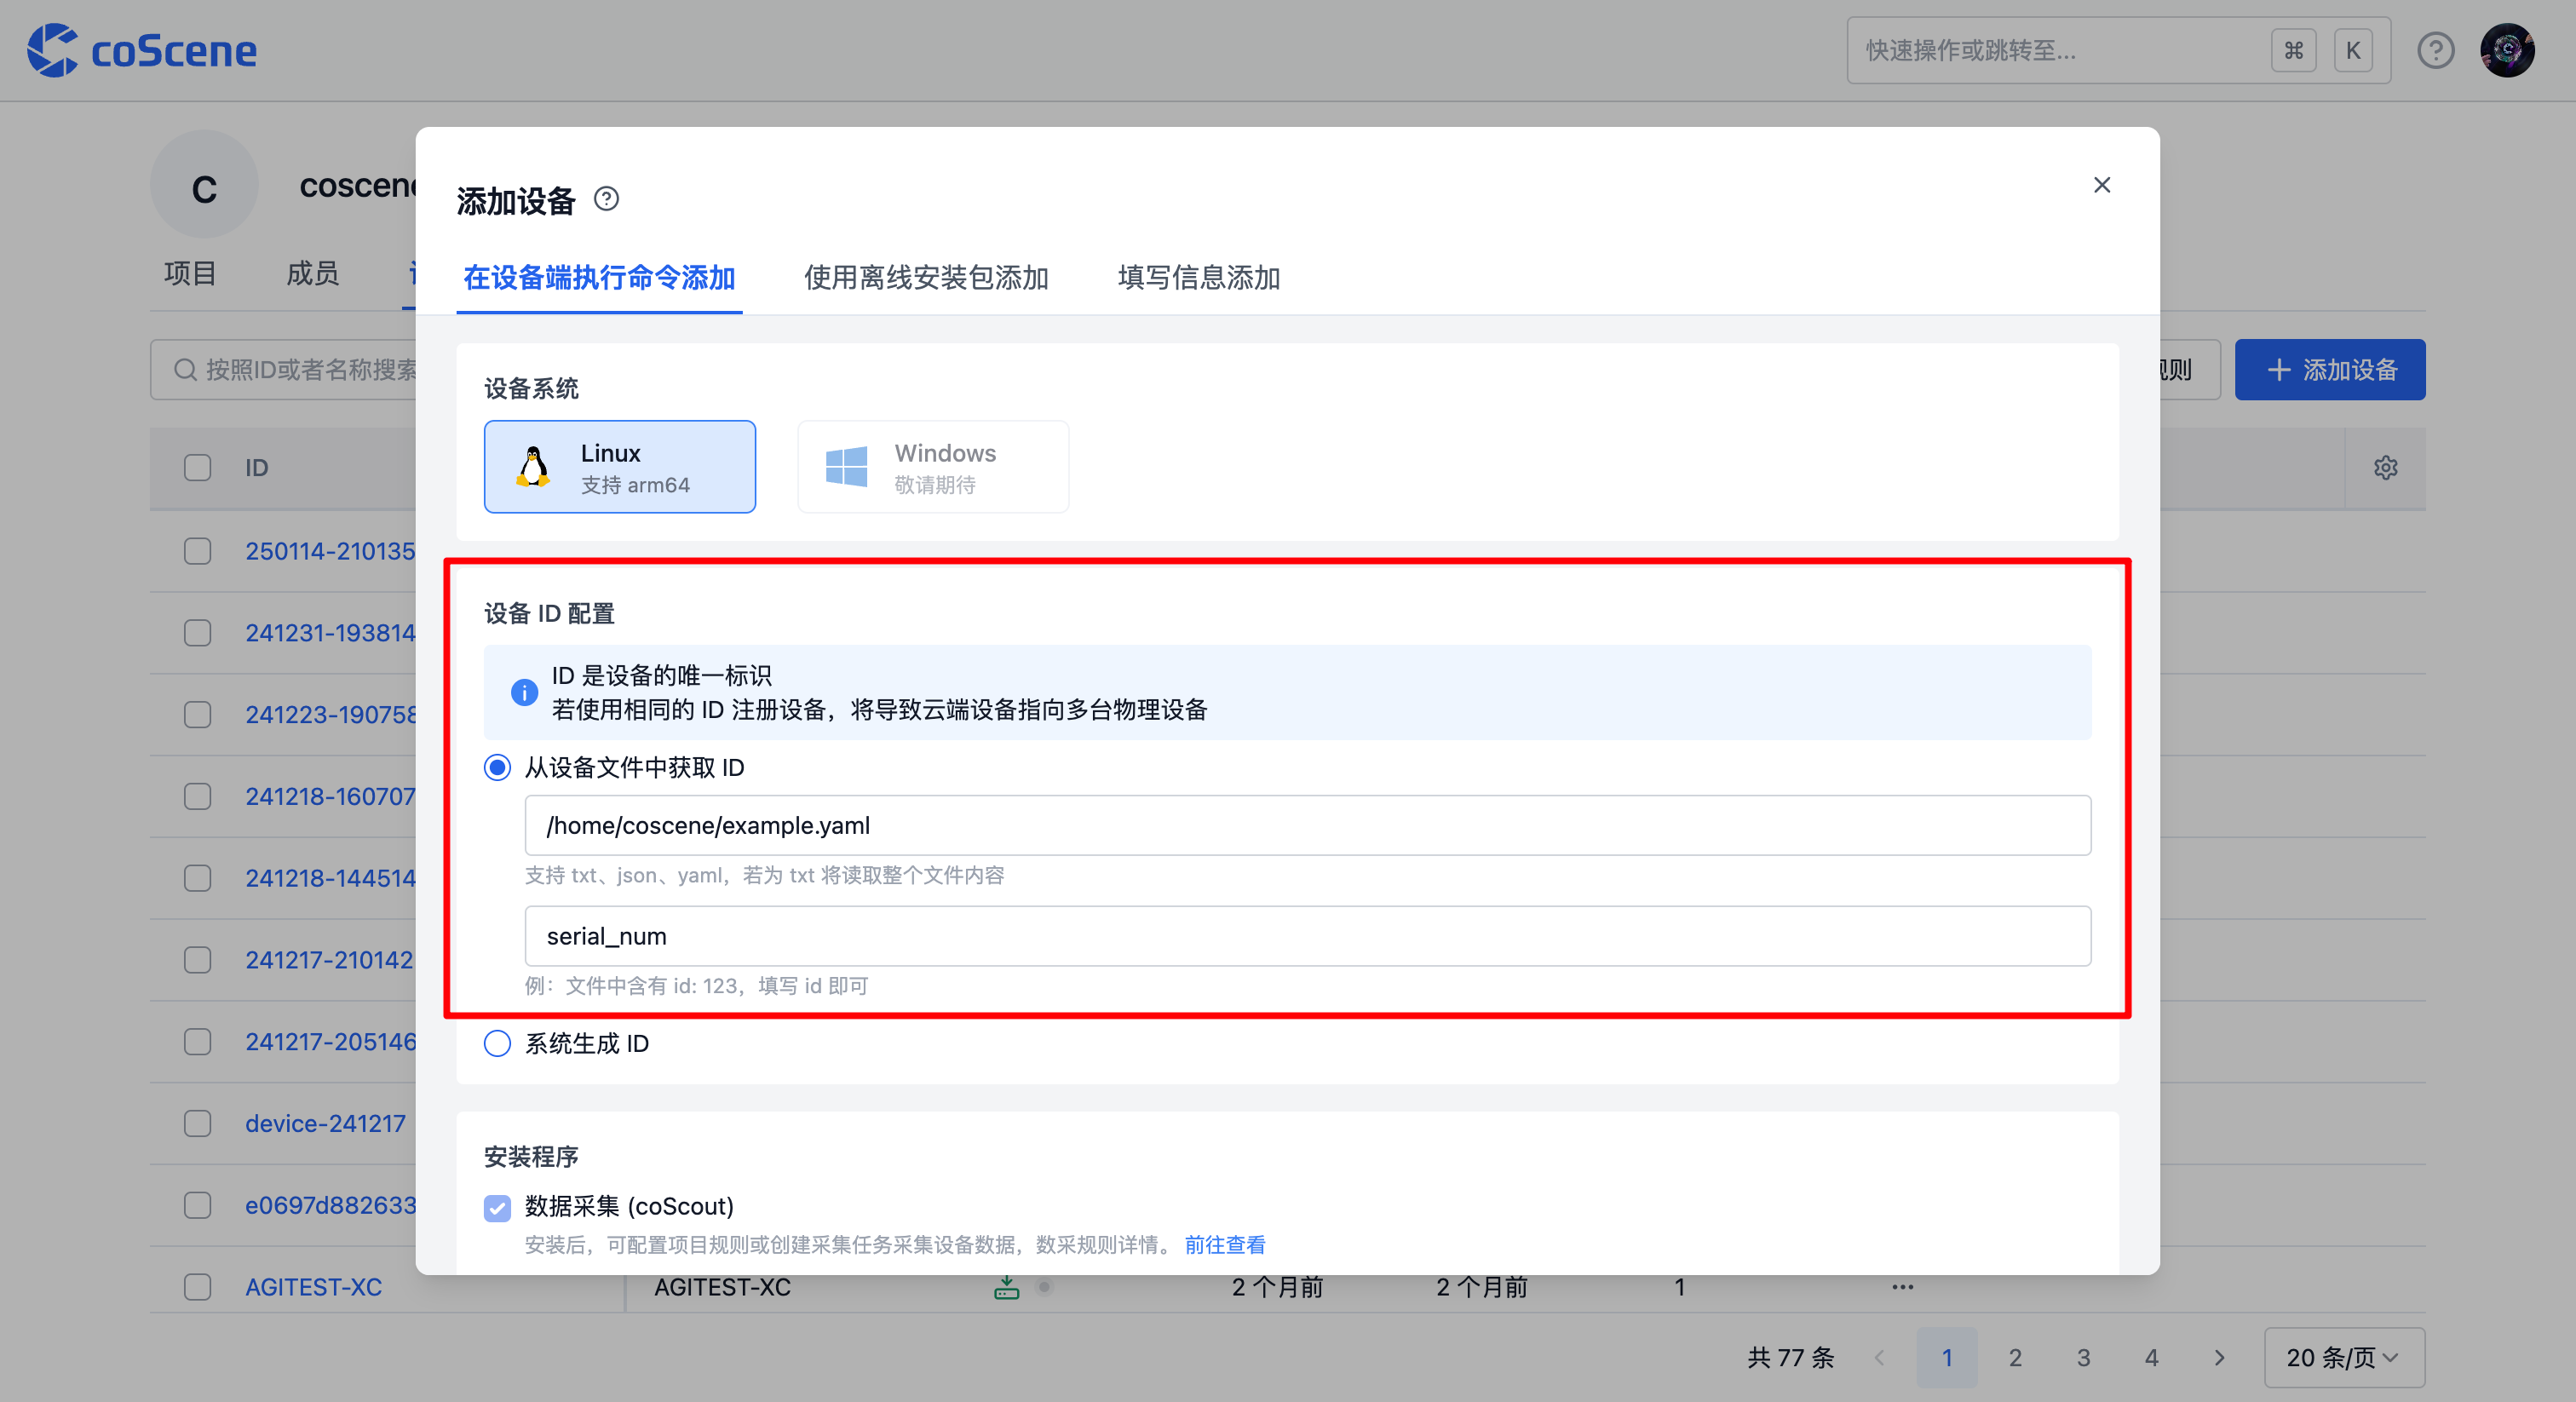Open device 241231-193814 link
Viewport: 2576px width, 1402px height.
[x=330, y=633]
